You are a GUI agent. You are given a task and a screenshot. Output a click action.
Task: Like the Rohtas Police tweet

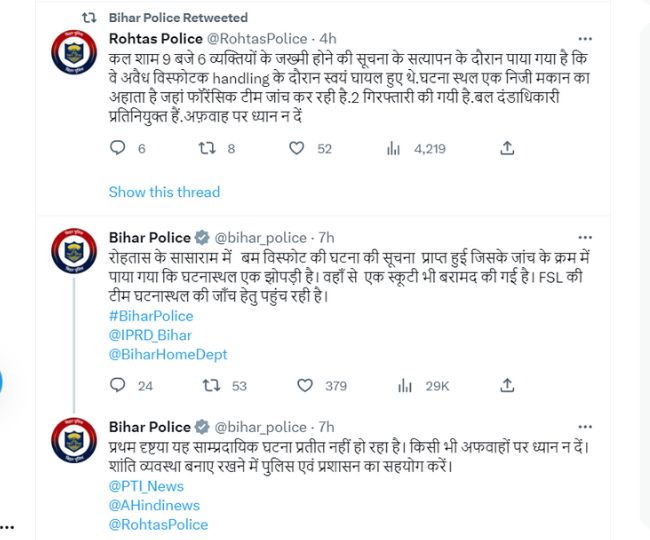point(296,149)
